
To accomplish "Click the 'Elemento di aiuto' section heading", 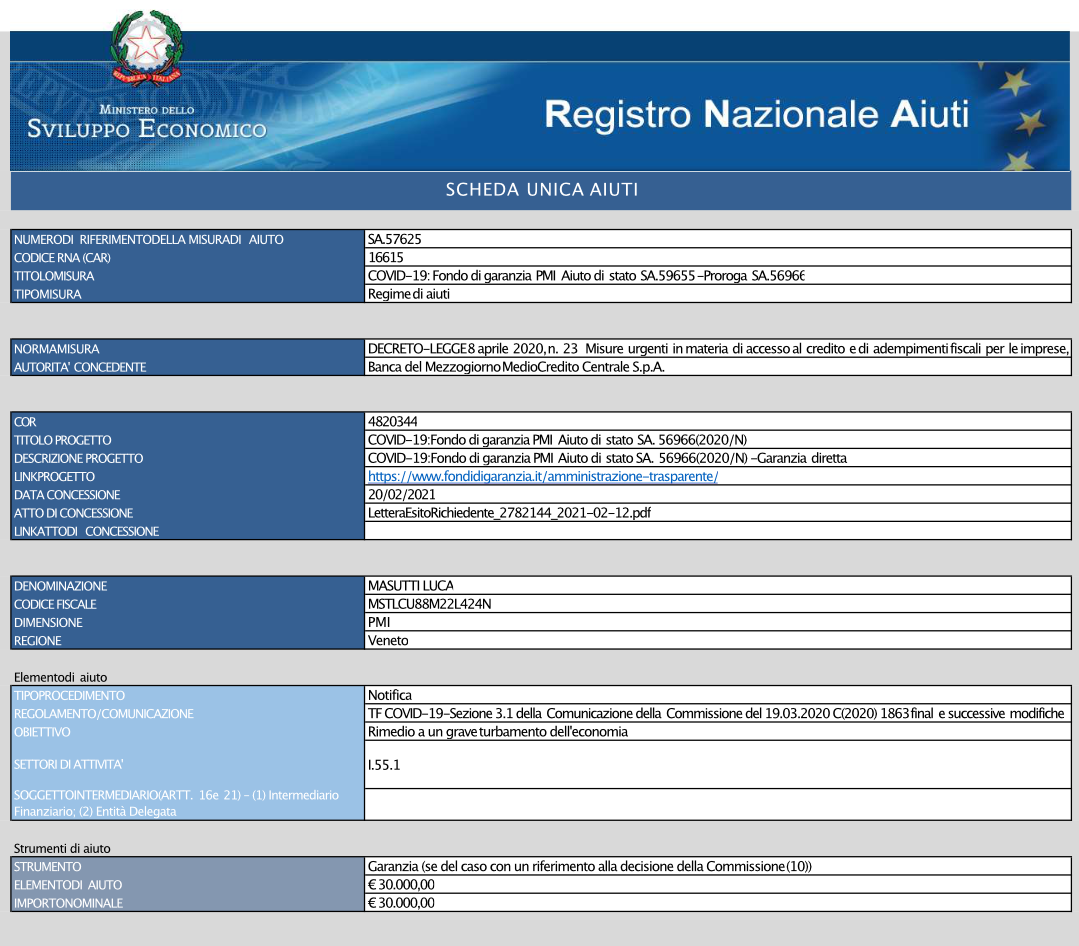I will tap(61, 677).
